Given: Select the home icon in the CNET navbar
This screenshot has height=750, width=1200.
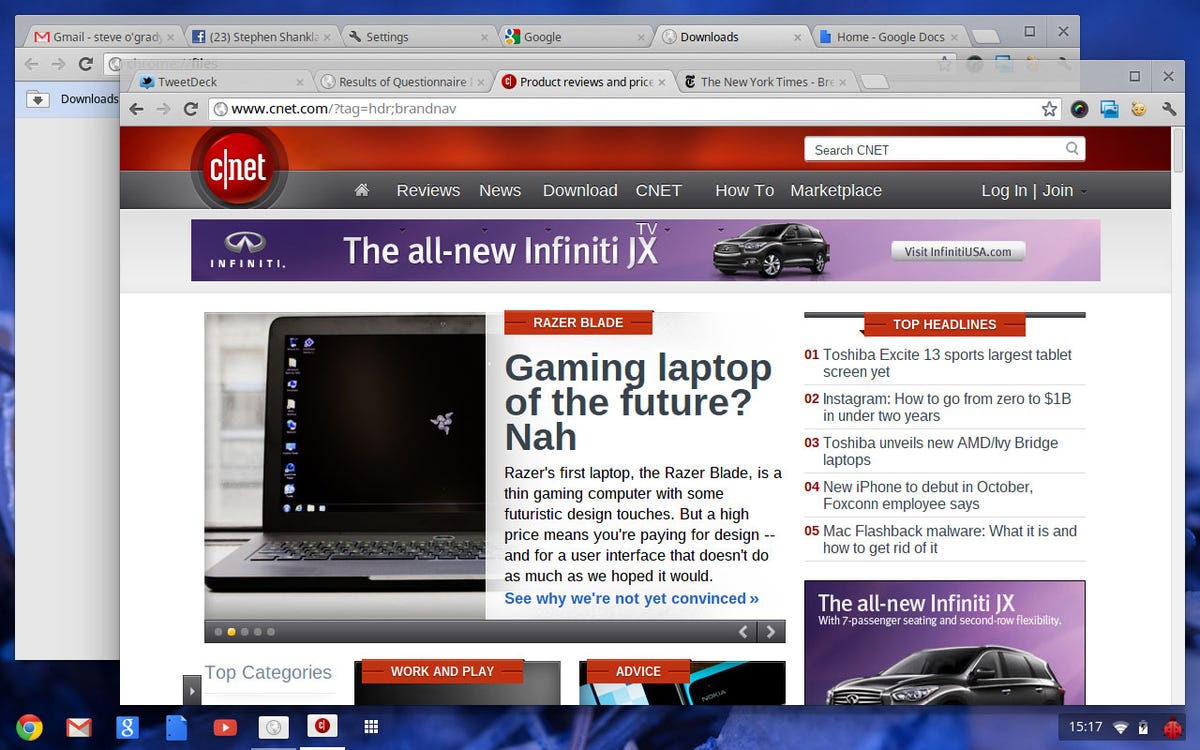Looking at the screenshot, I should [x=361, y=190].
